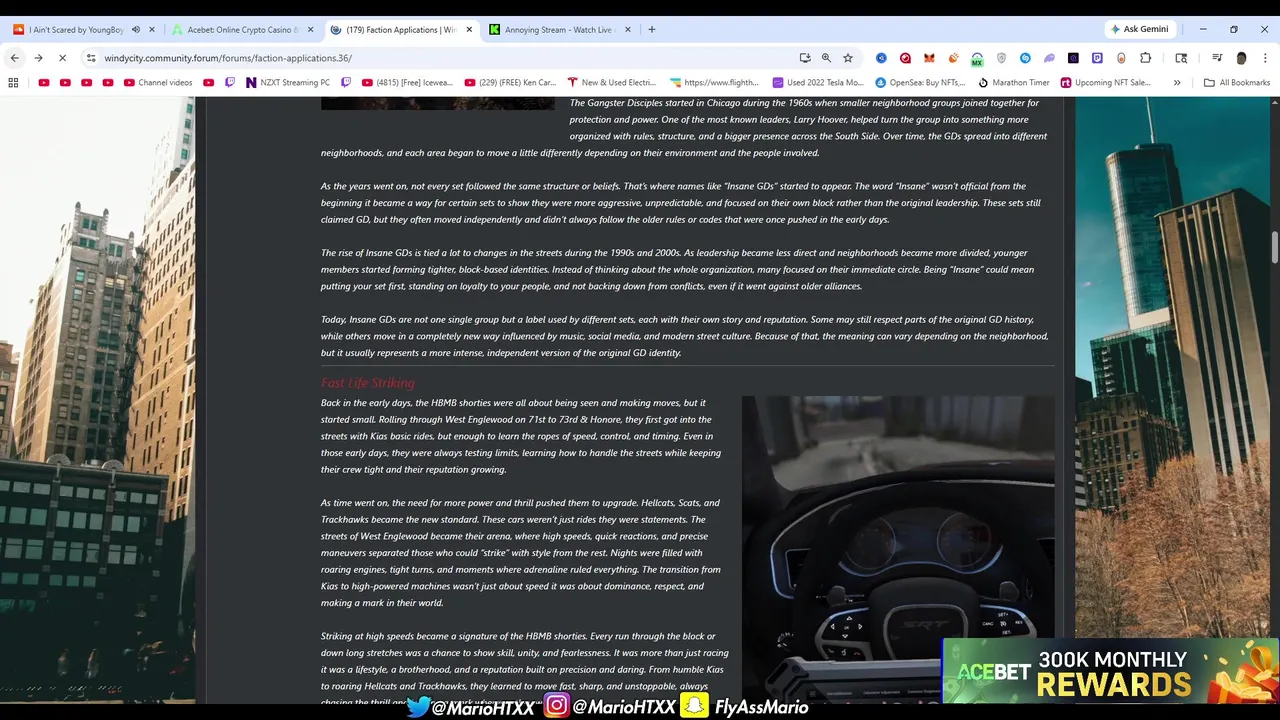
Task: Open the Marathon Timer bookmark
Action: (1013, 82)
